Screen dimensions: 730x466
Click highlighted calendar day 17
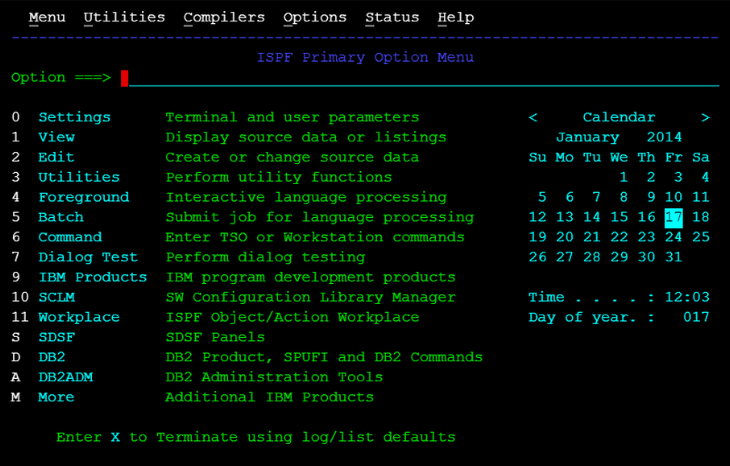click(x=674, y=218)
